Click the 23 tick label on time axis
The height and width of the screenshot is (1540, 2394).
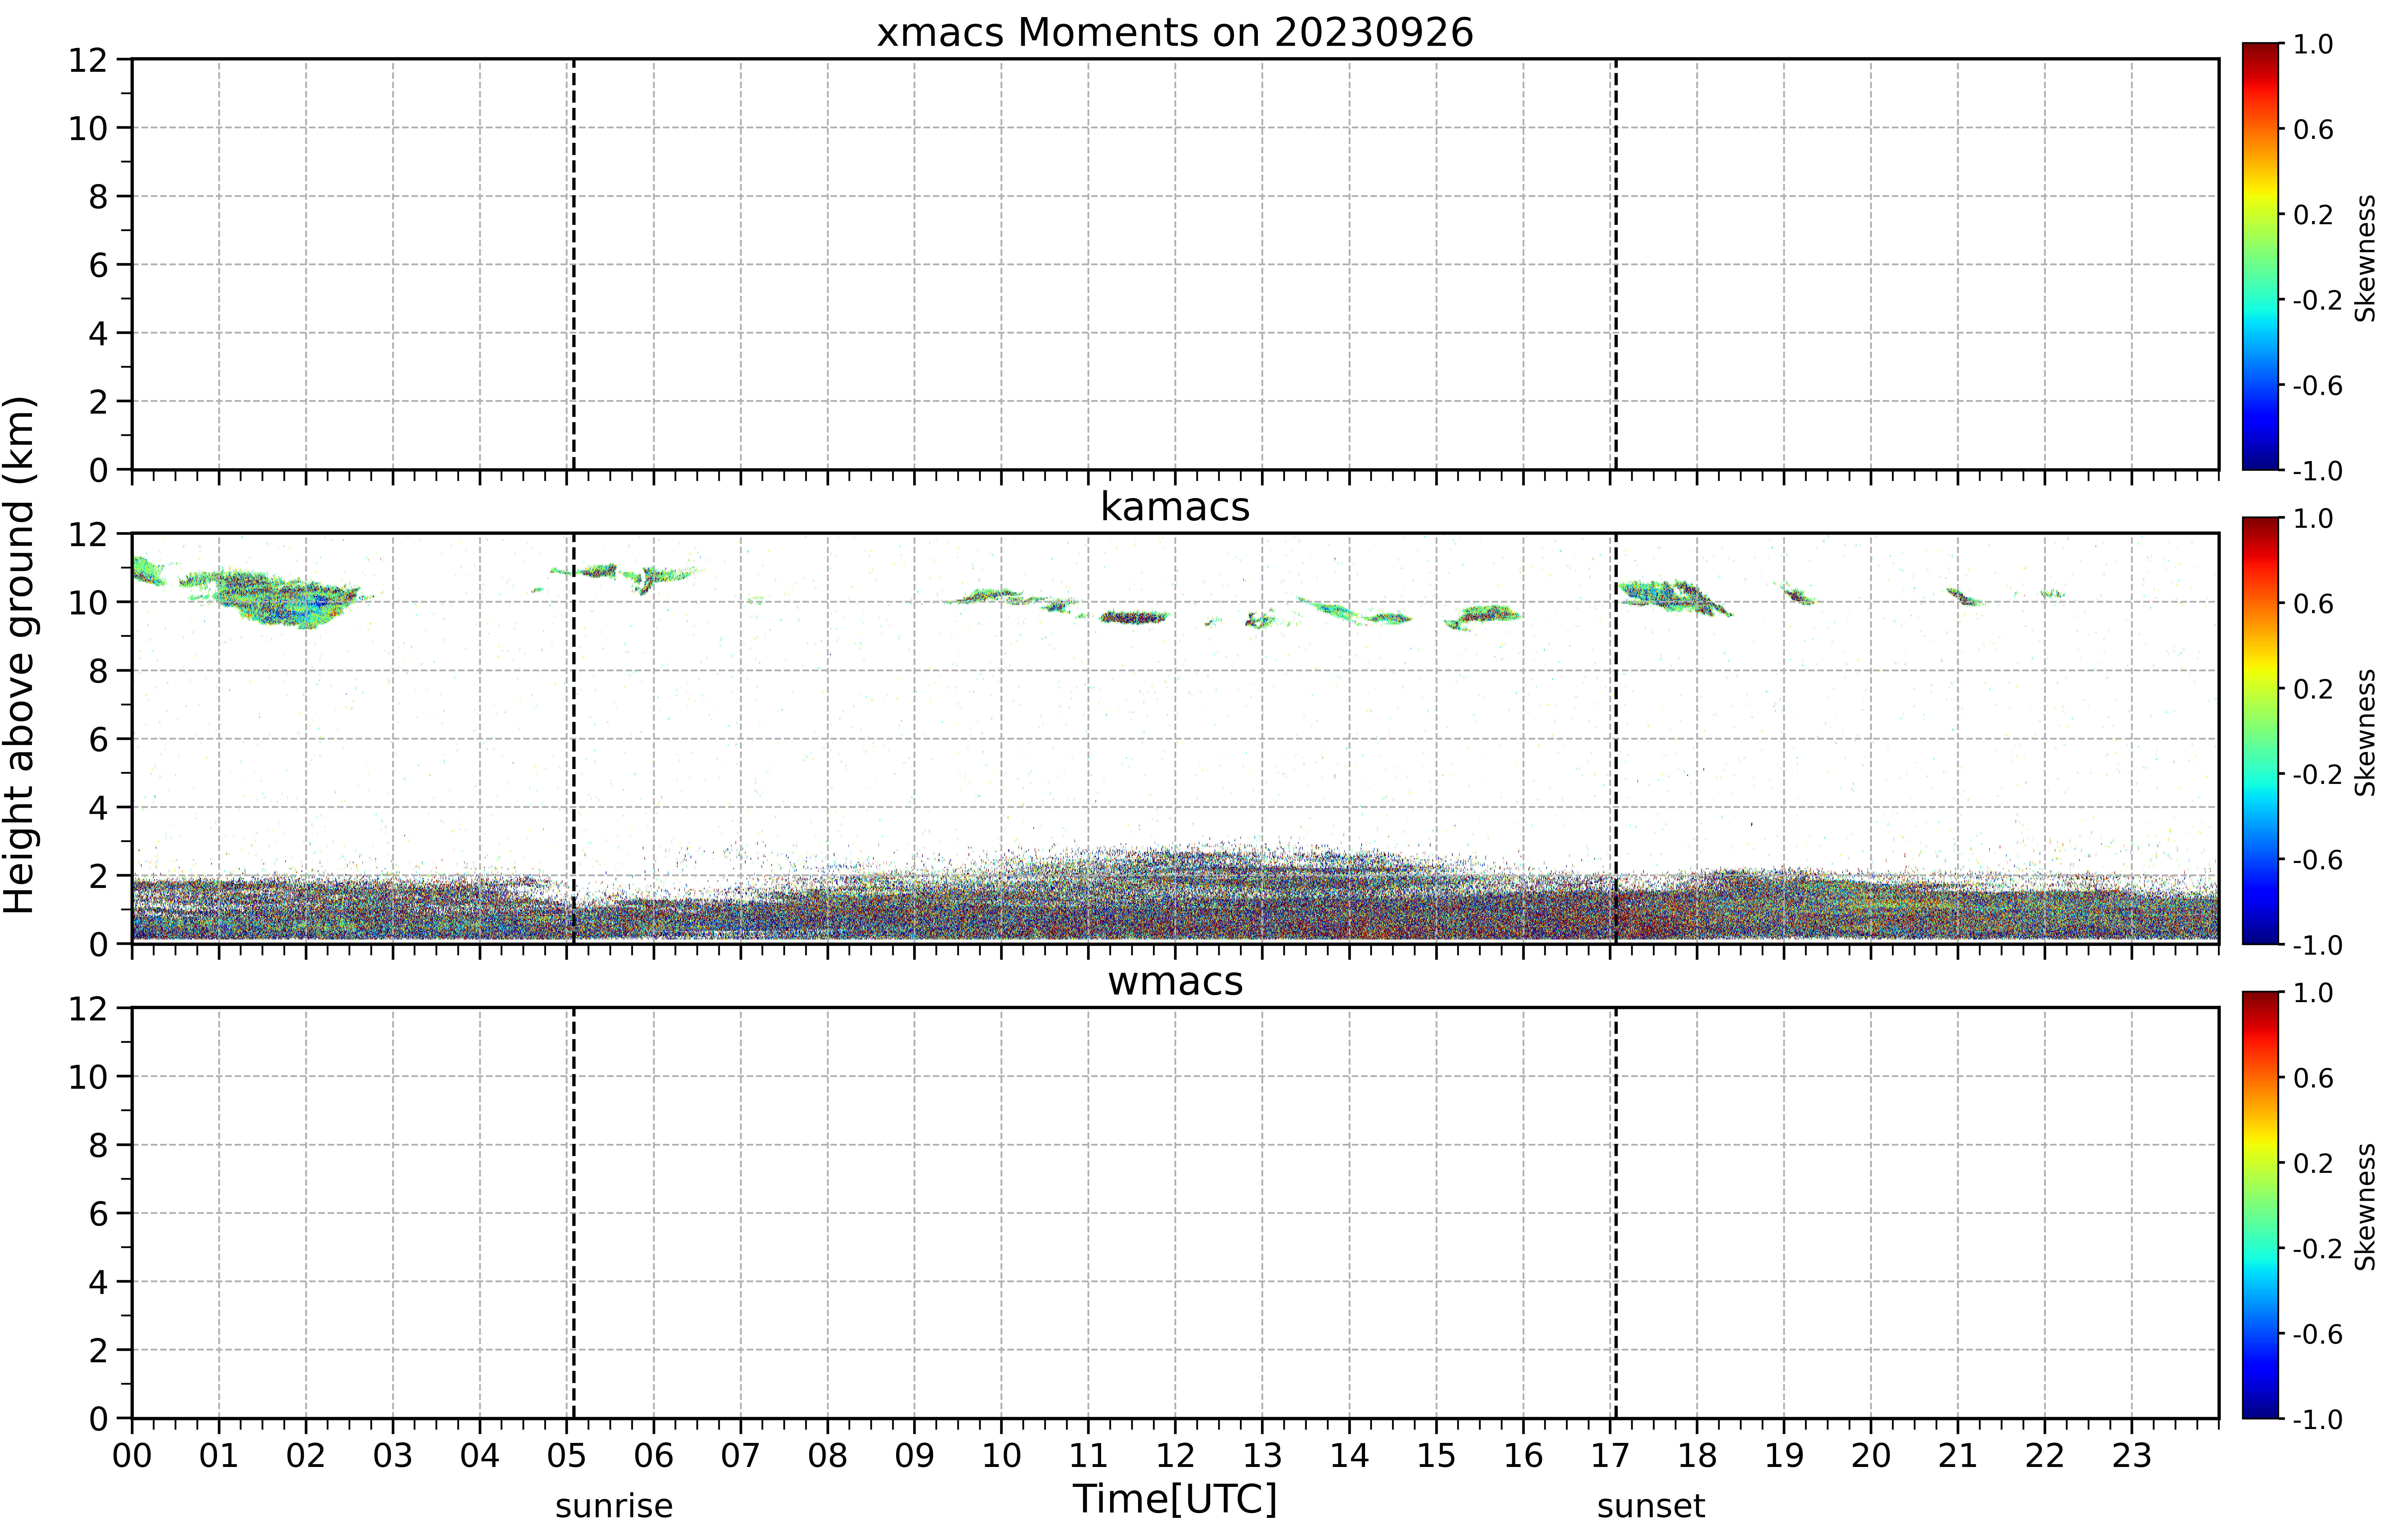[2131, 1455]
